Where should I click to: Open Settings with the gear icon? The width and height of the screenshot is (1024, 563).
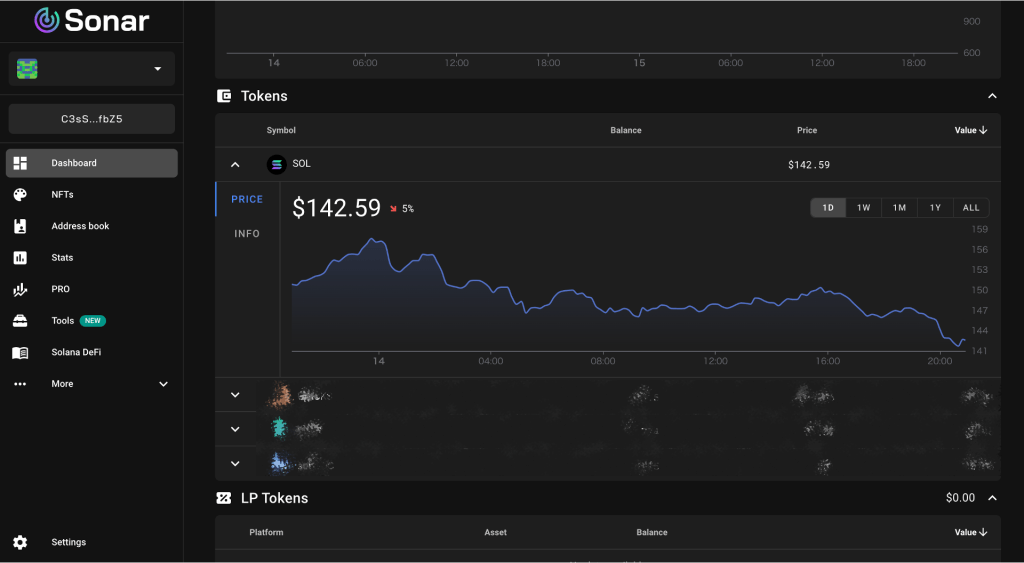pyautogui.click(x=20, y=542)
